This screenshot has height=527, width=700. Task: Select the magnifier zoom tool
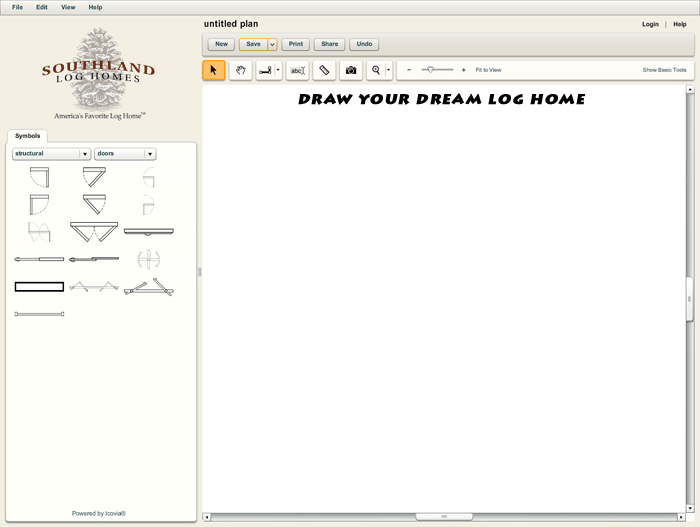click(376, 70)
